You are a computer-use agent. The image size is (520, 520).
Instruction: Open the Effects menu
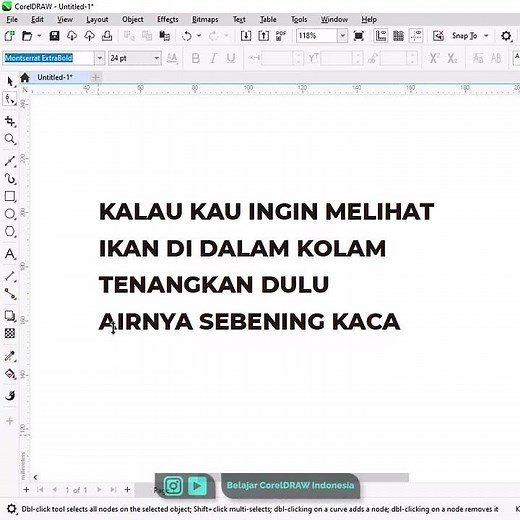168,19
